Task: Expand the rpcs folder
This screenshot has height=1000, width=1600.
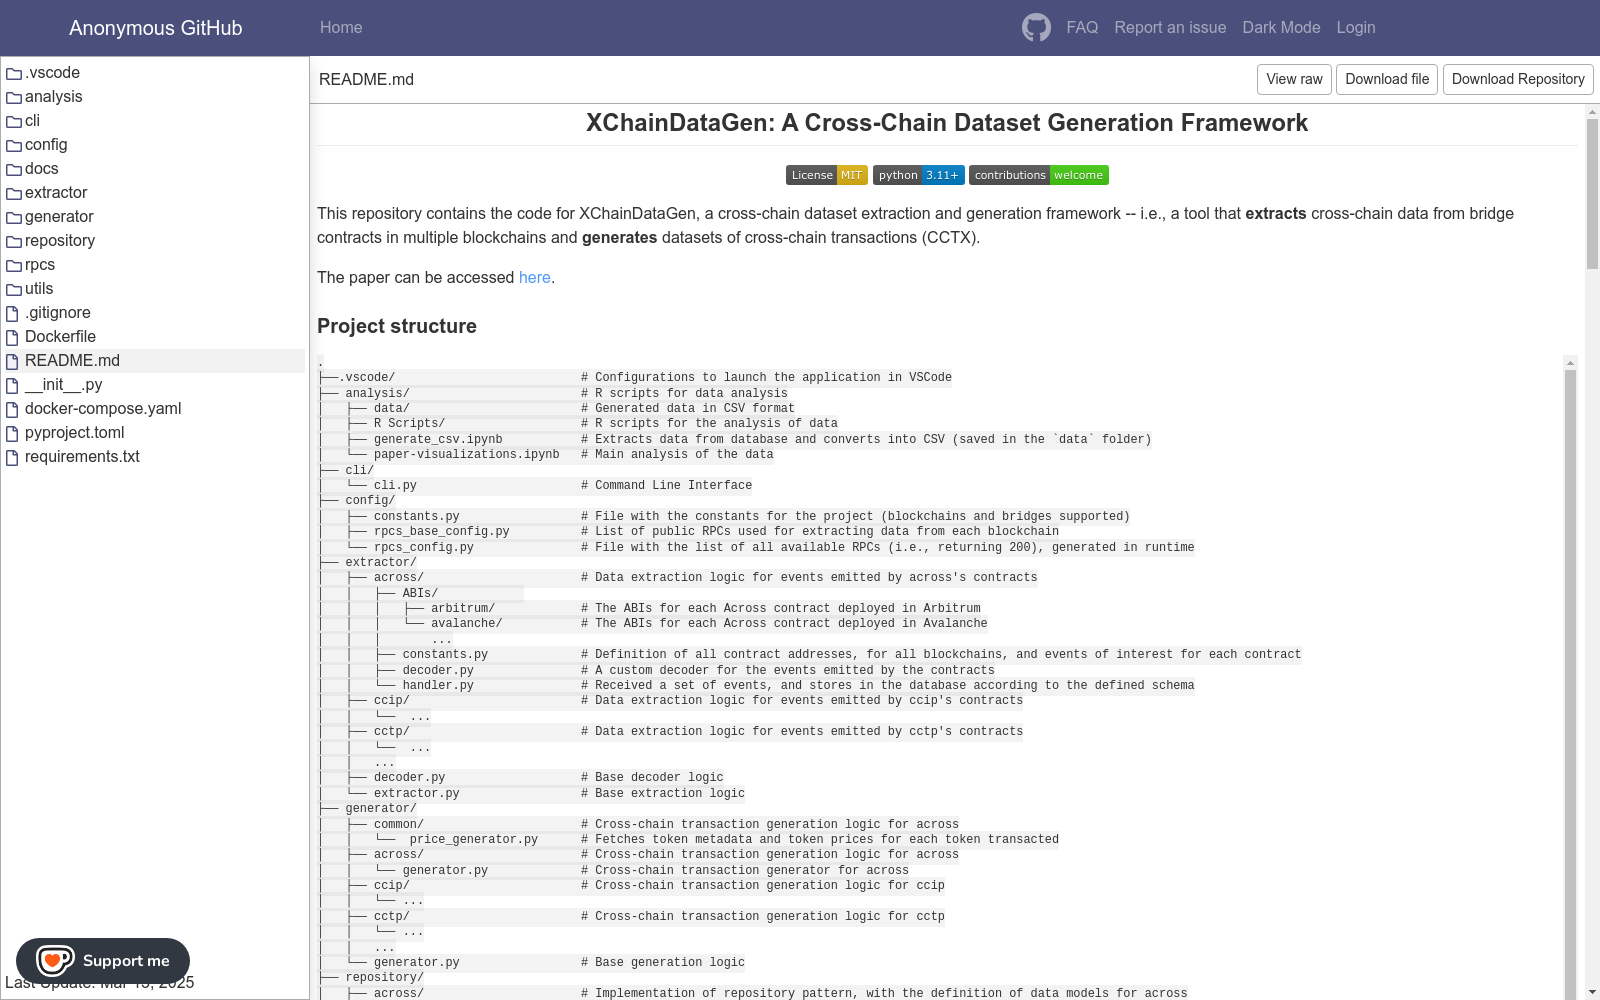Action: [40, 265]
